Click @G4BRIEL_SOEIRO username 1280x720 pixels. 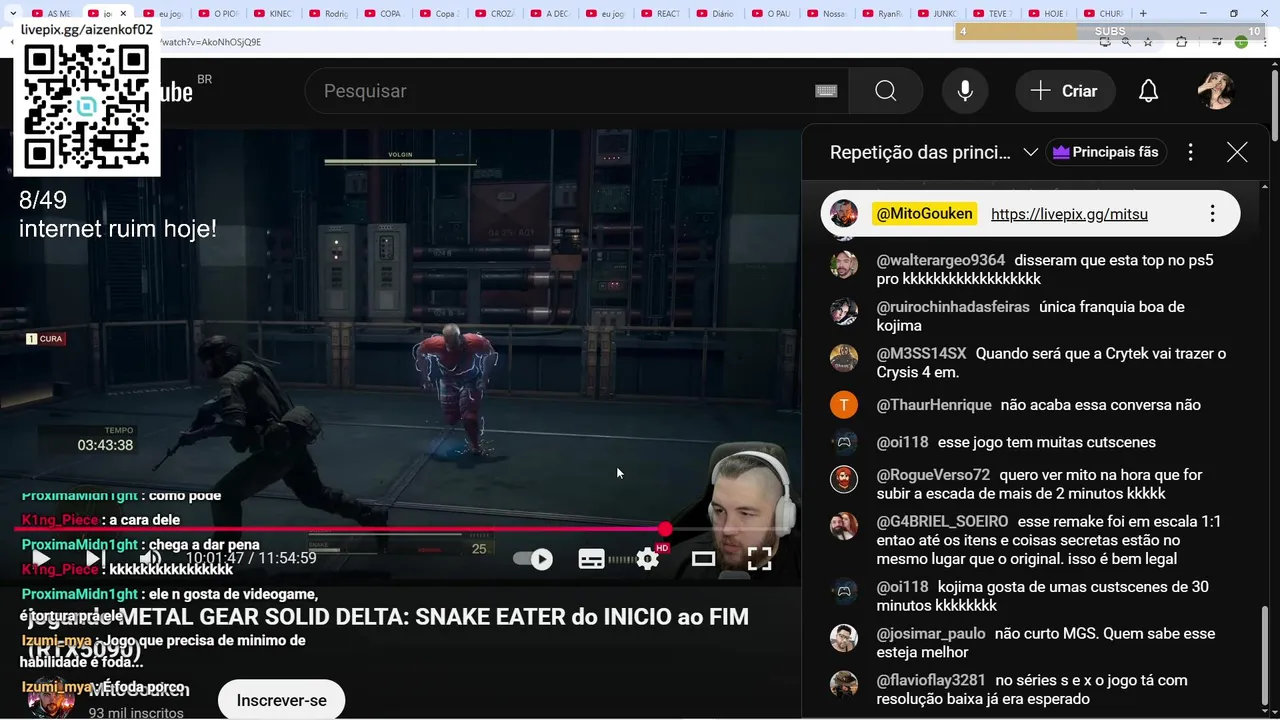click(942, 522)
